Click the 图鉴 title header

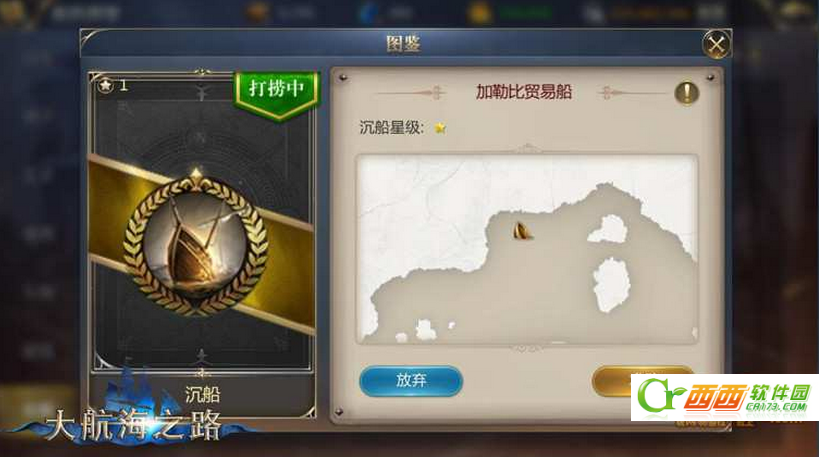point(403,44)
